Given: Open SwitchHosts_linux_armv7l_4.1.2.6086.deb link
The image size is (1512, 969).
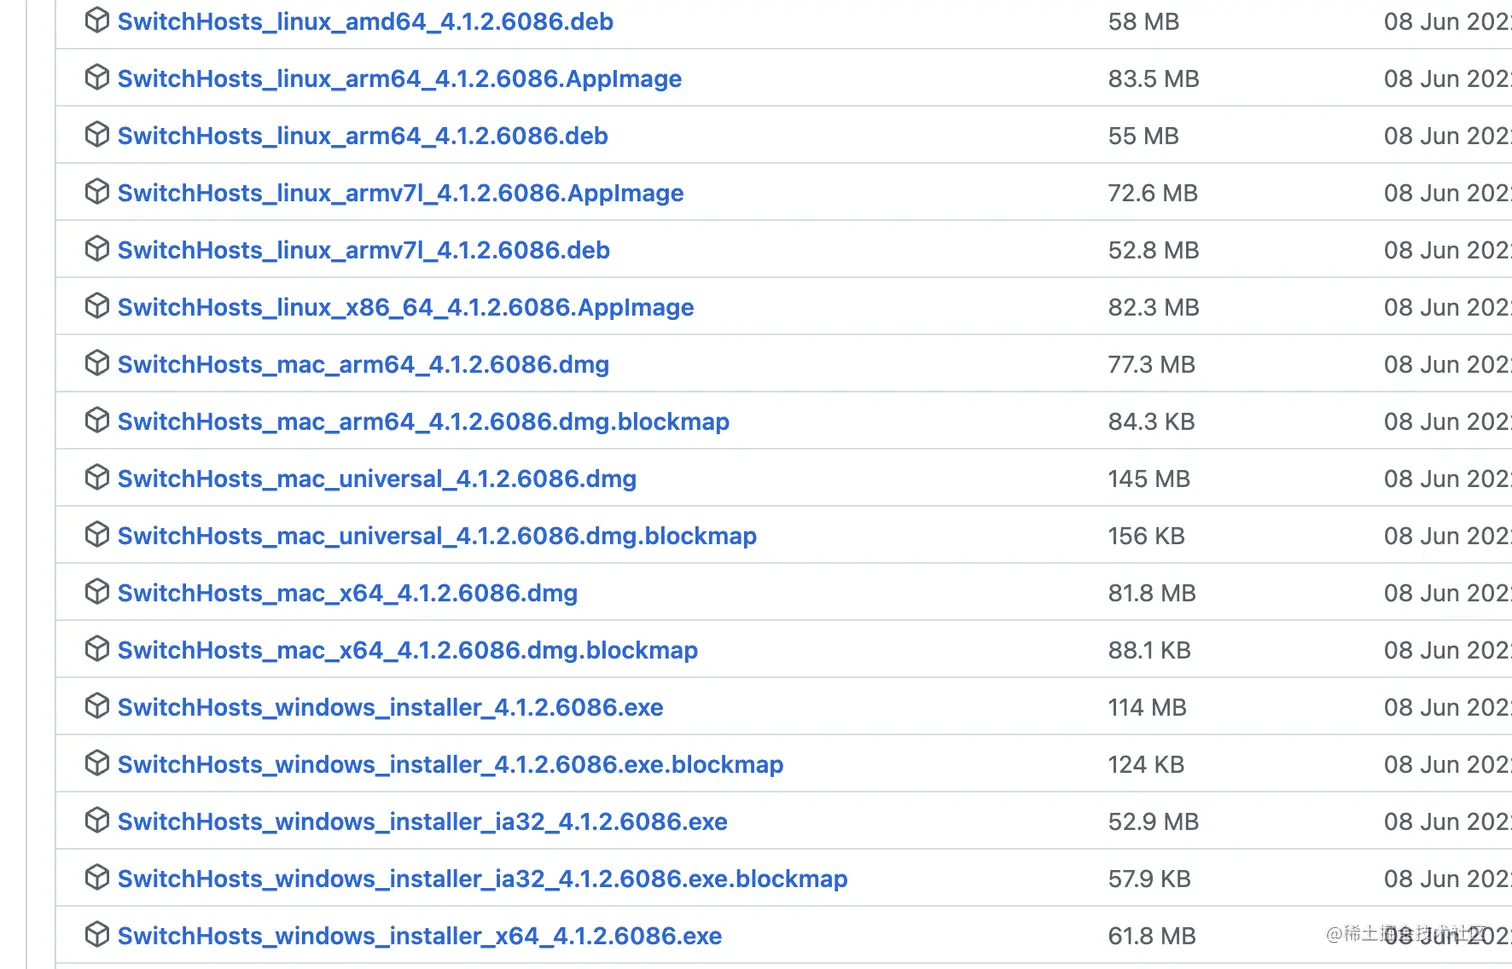Looking at the screenshot, I should click(363, 249).
